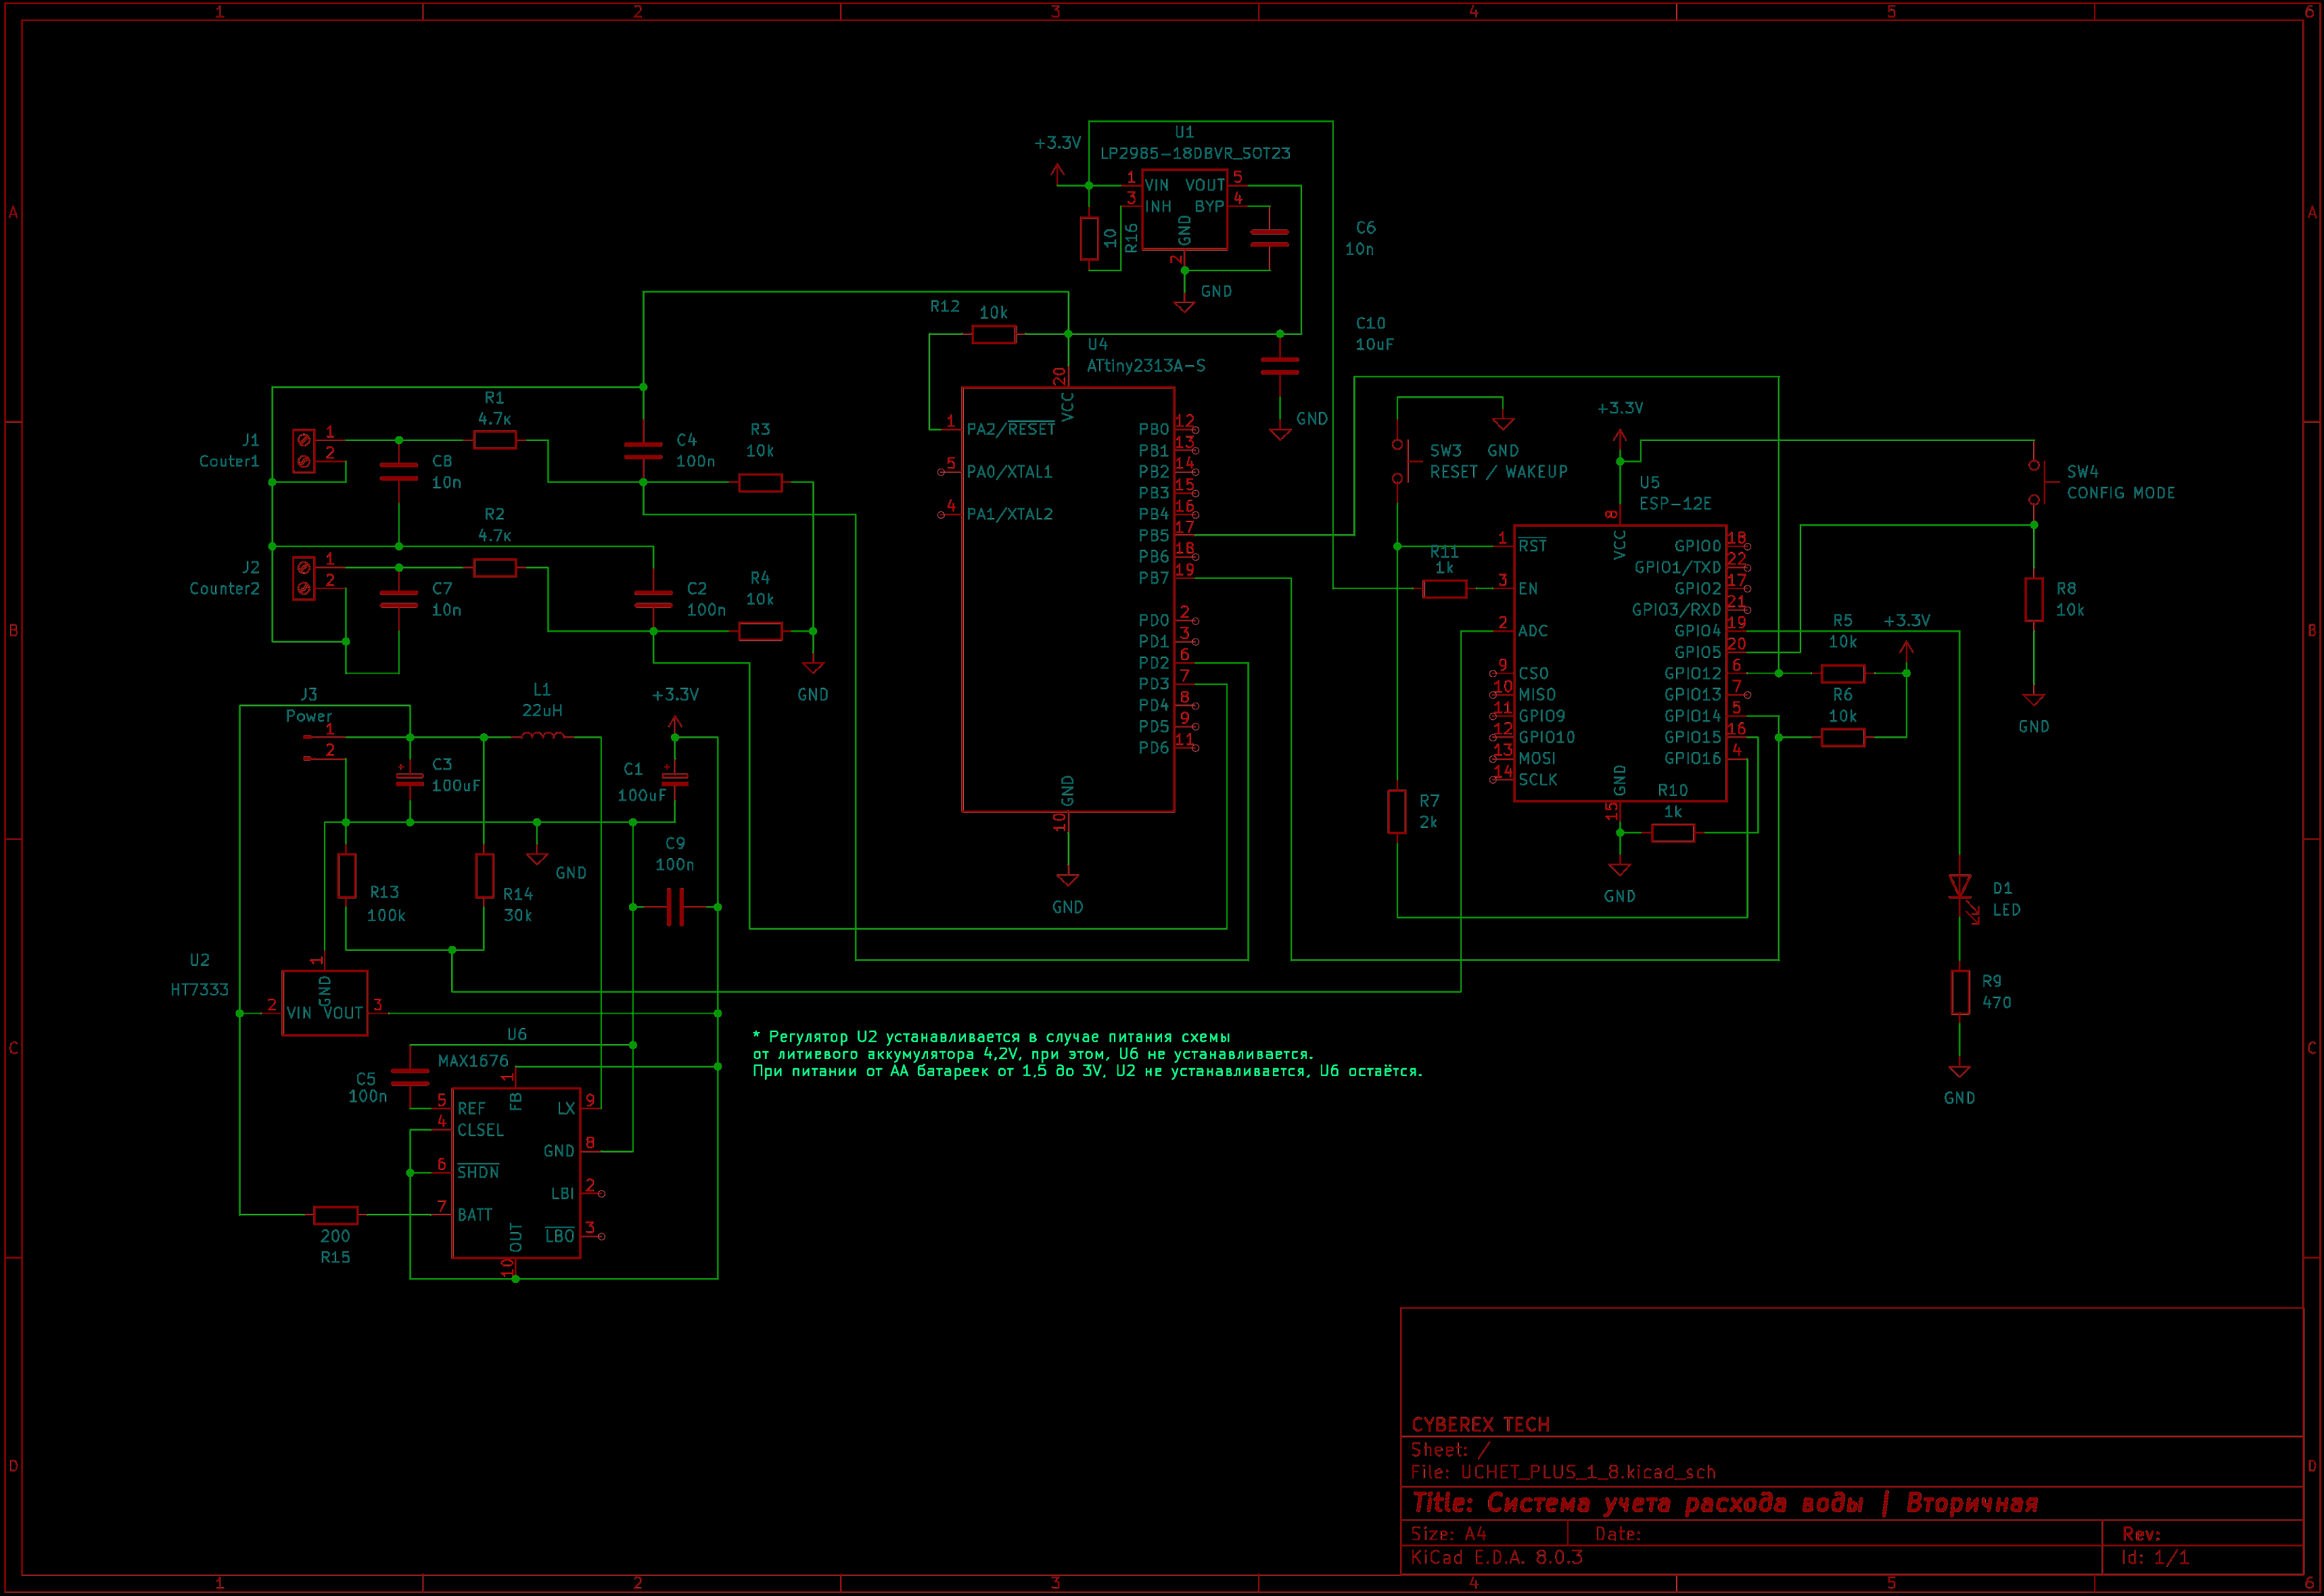Select the C8 10n capacitor symbol
This screenshot has width=2324, height=1596.
(x=399, y=472)
